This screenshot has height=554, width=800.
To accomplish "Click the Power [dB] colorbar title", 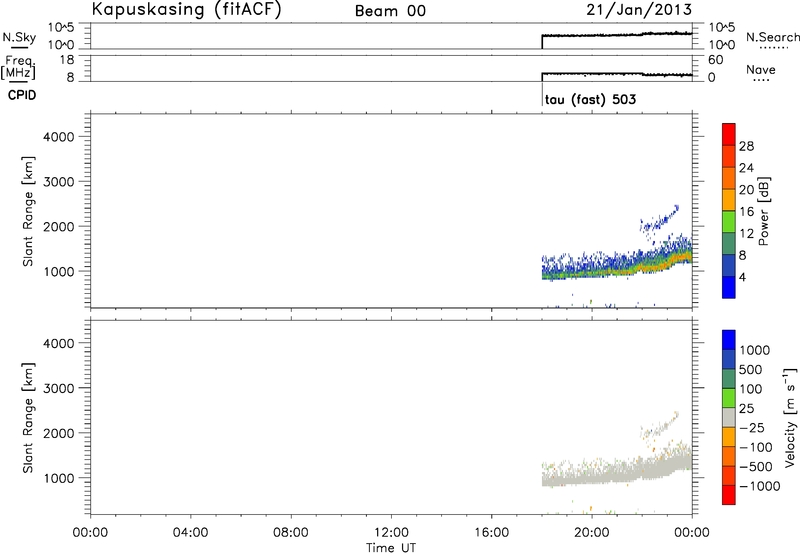I will click(x=763, y=211).
